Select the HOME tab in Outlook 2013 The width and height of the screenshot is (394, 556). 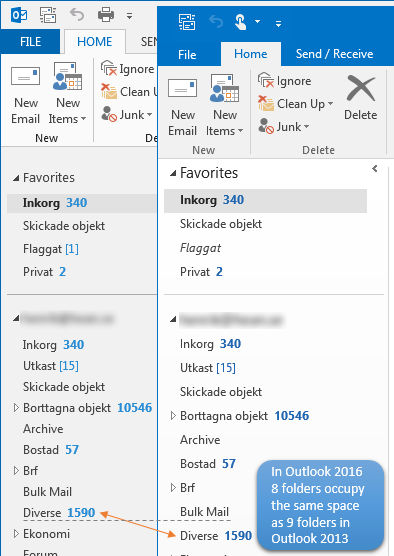tap(95, 42)
